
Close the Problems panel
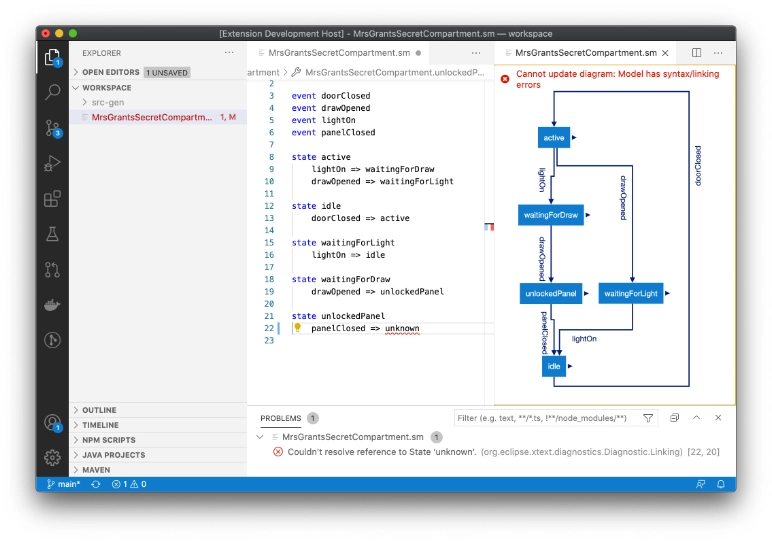pos(718,417)
